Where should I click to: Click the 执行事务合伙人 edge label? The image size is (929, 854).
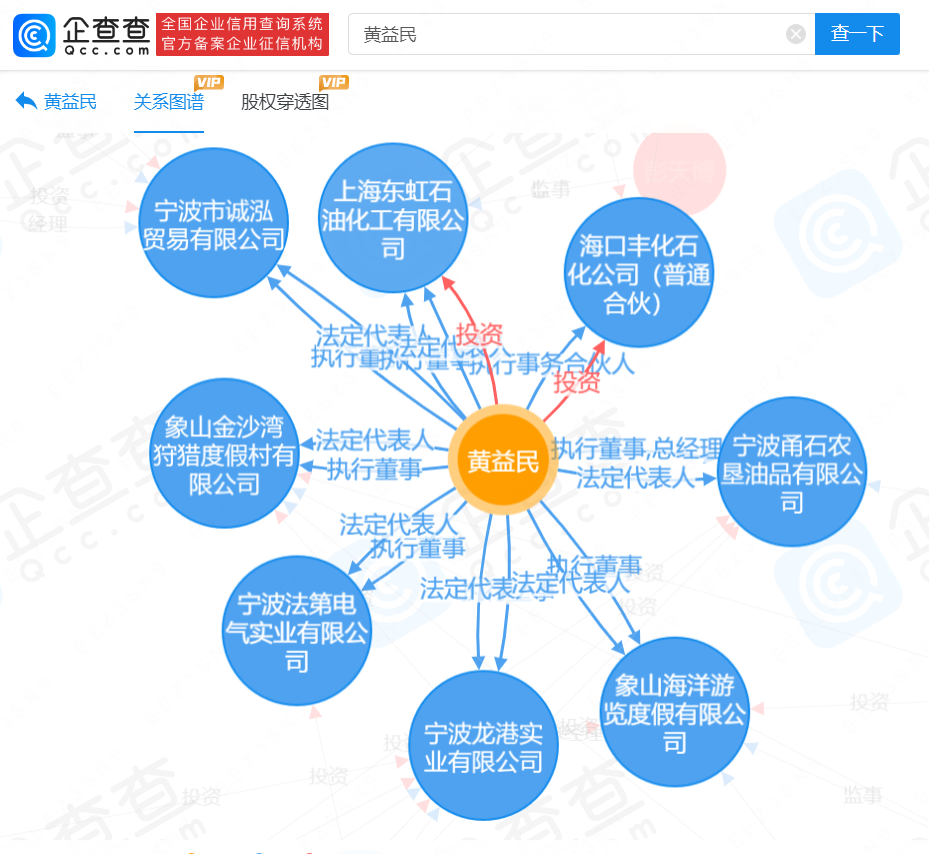[552, 363]
